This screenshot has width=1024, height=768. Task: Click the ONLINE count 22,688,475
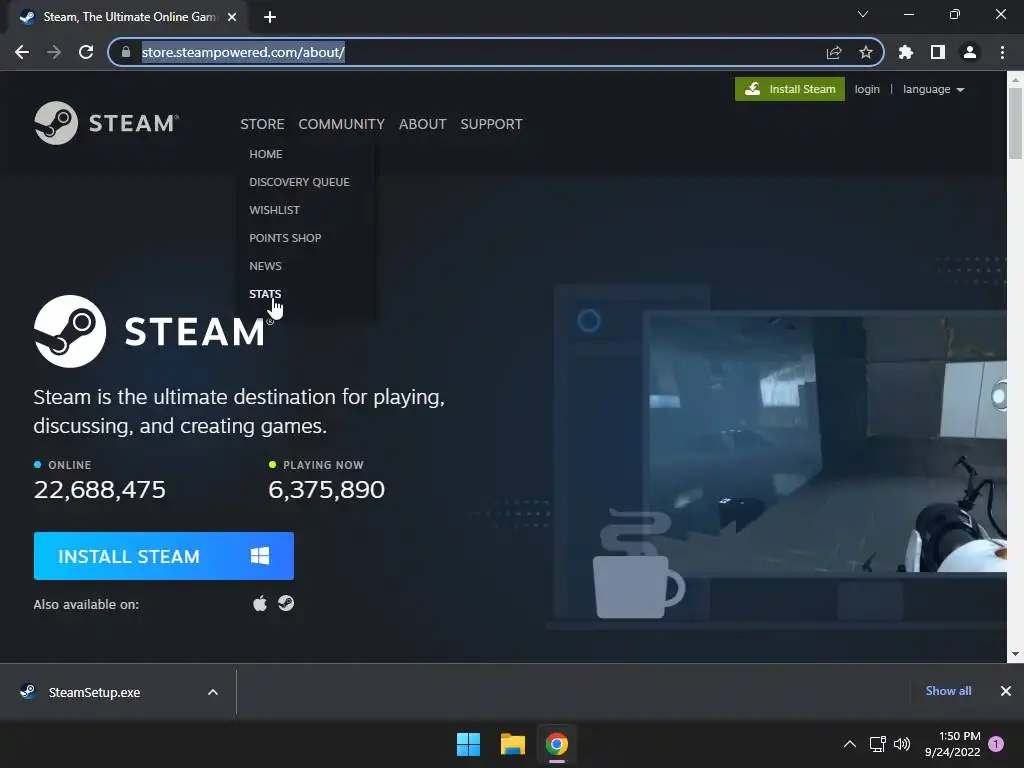pos(100,490)
